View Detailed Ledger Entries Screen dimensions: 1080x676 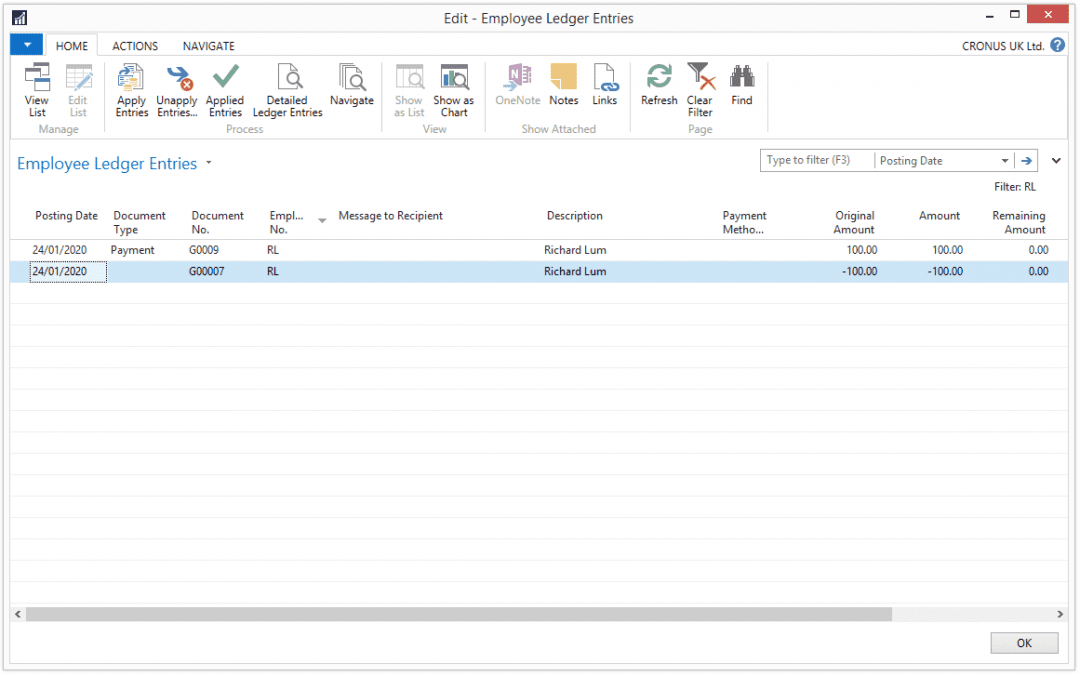(287, 90)
